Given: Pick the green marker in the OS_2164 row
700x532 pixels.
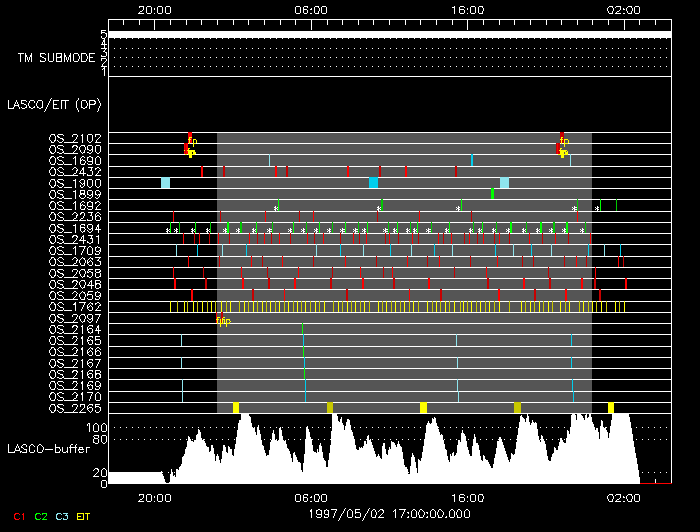Looking at the screenshot, I should [x=303, y=329].
